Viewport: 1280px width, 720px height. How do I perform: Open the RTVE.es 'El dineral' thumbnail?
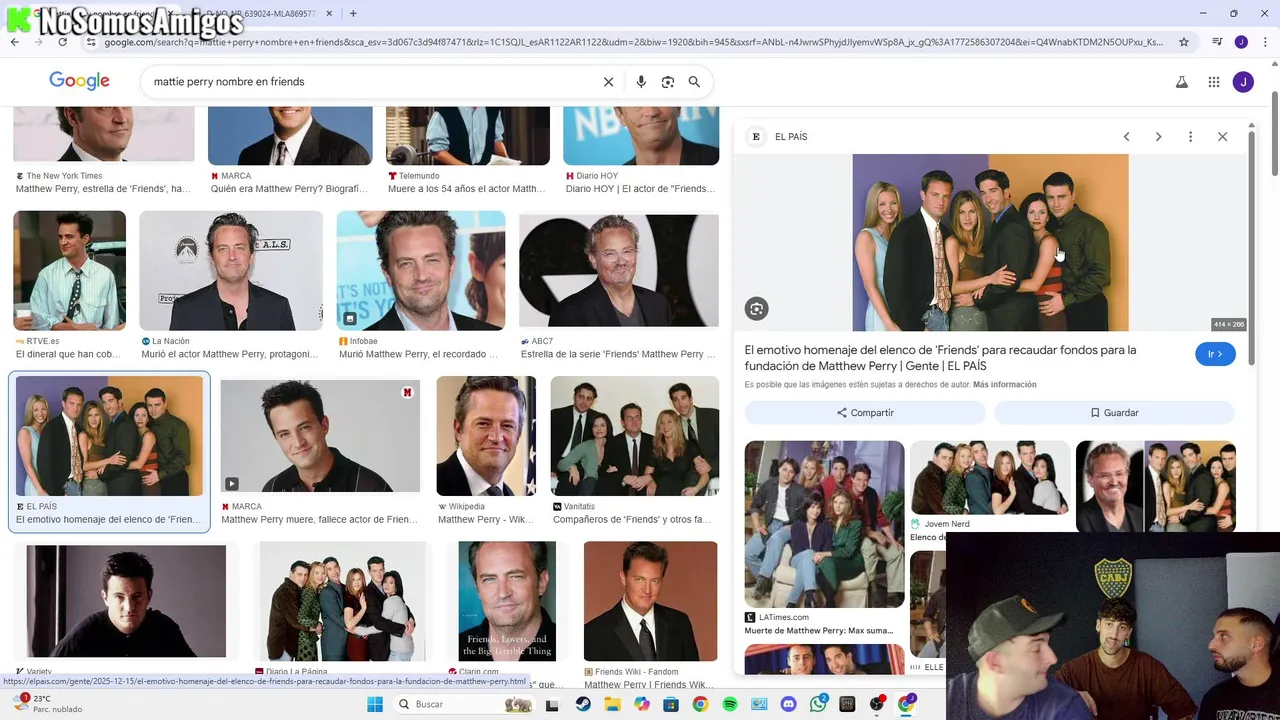[69, 270]
